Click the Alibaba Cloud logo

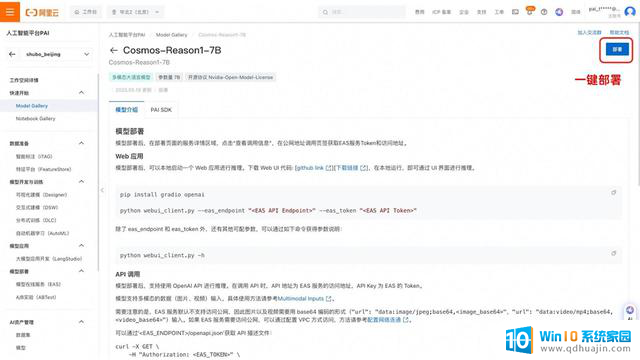[x=42, y=12]
